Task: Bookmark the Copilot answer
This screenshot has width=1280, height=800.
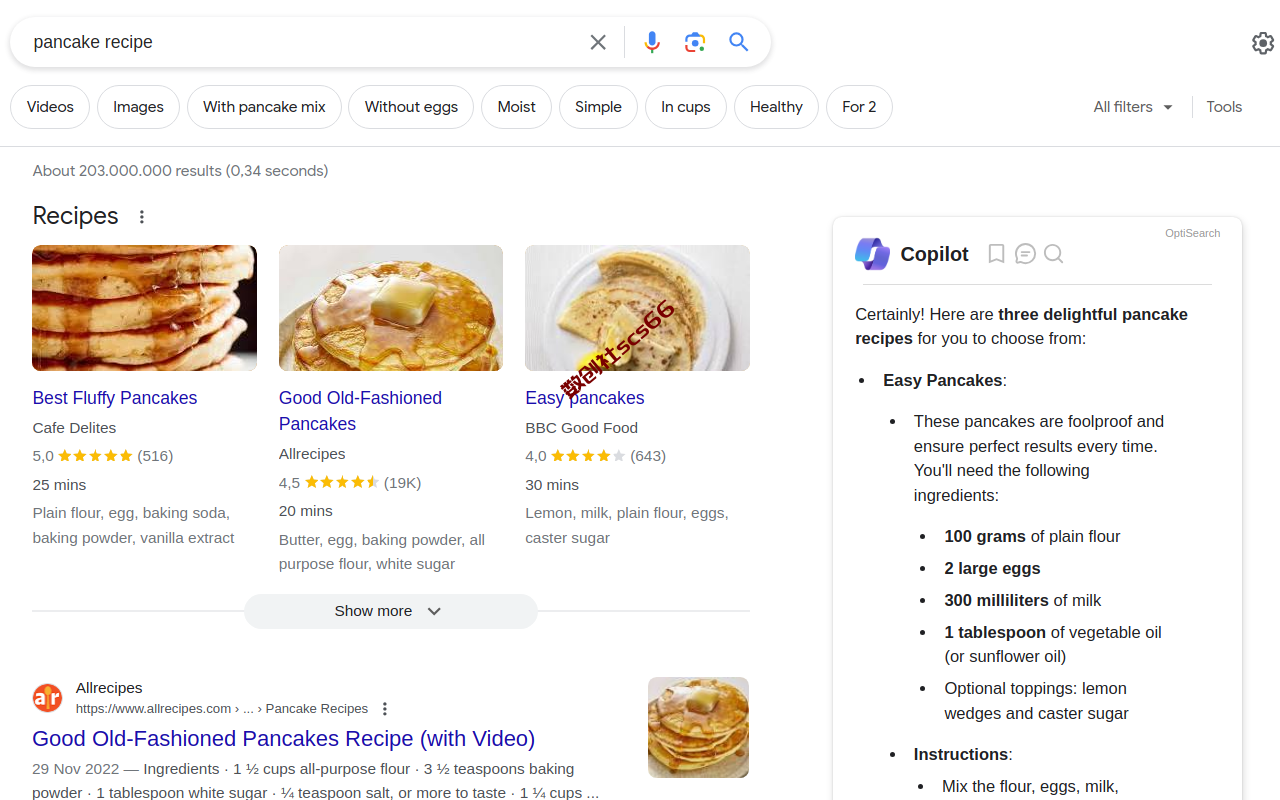Action: click(996, 254)
